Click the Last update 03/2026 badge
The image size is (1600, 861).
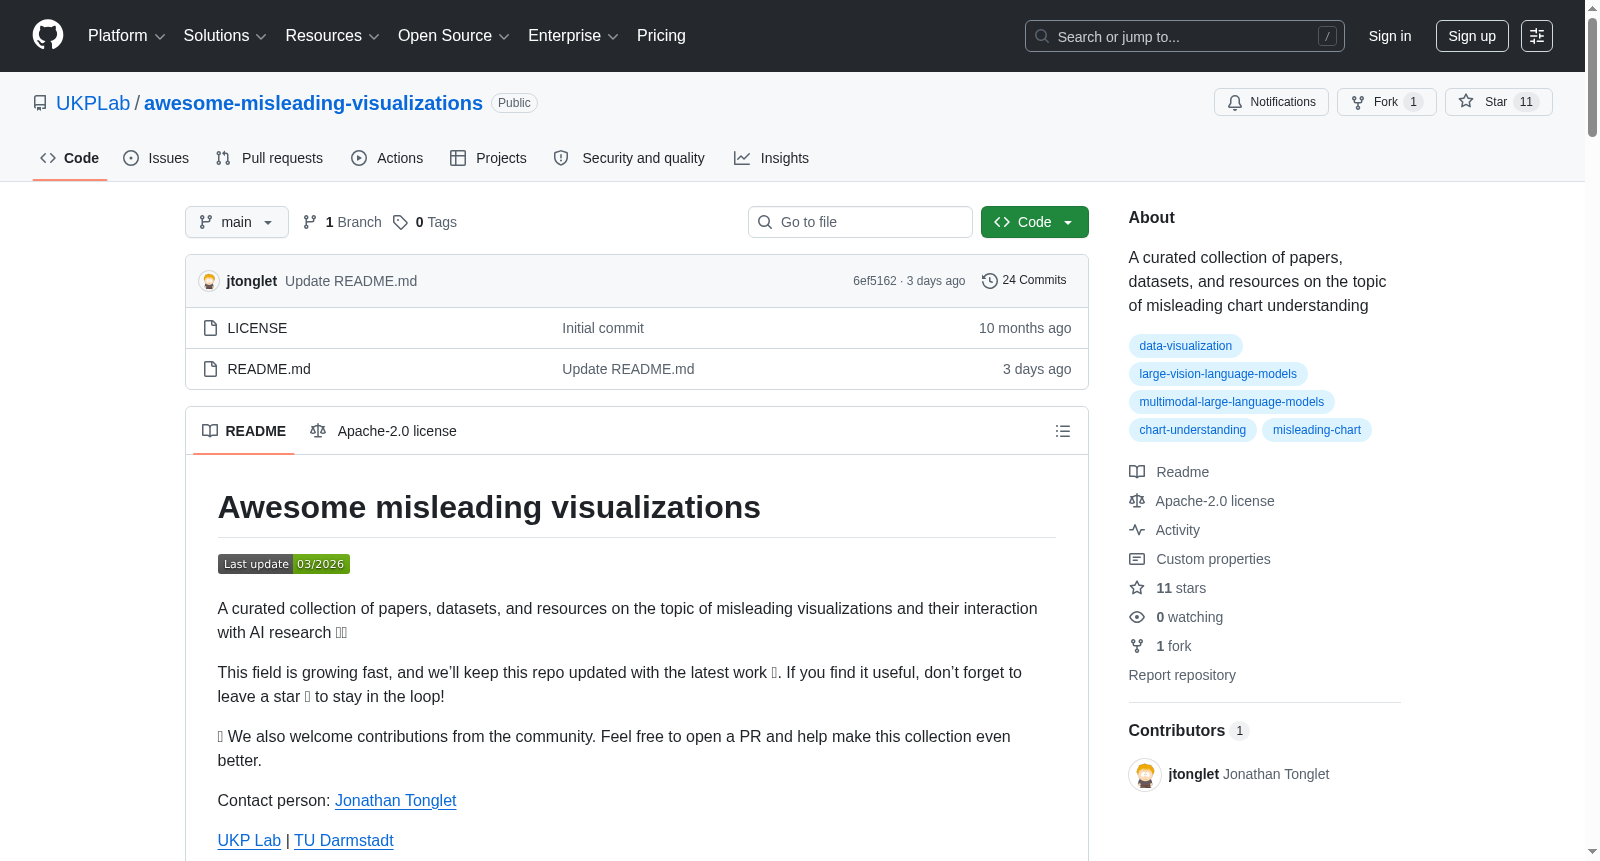point(284,564)
